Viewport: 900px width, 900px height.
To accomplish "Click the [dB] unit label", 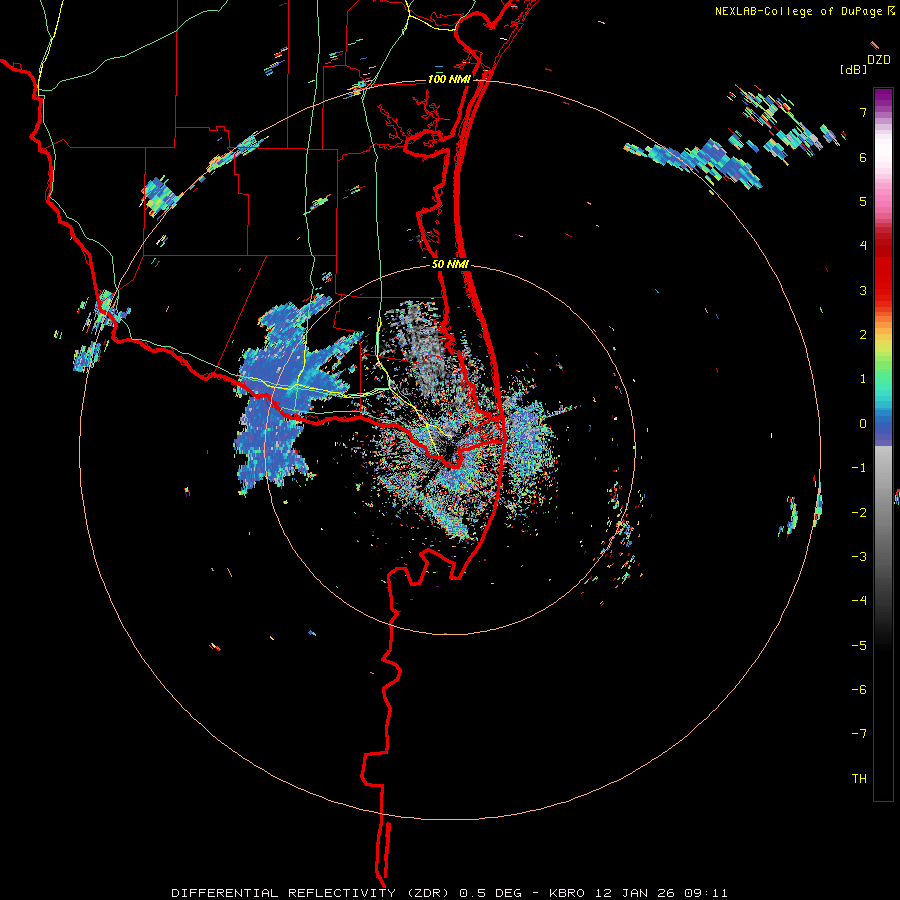I will 854,70.
